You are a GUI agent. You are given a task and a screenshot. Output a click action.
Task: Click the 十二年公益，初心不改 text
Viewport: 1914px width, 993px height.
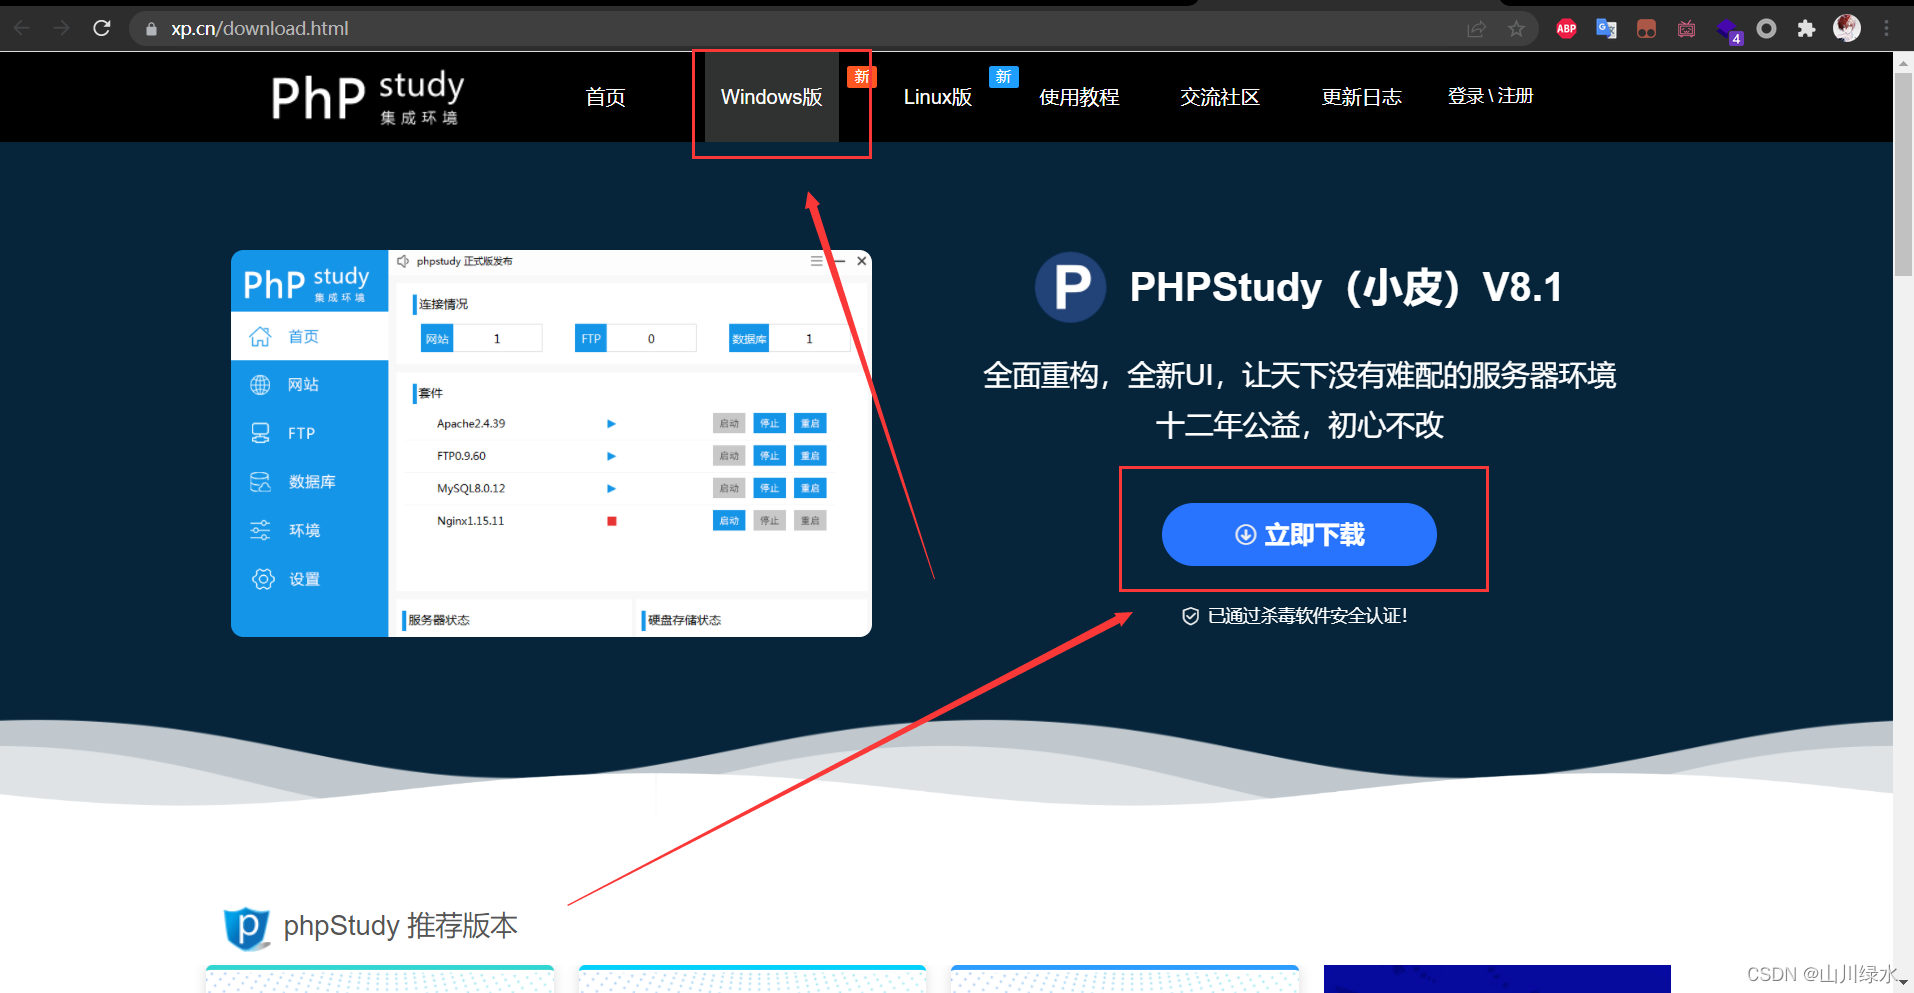pos(1299,426)
